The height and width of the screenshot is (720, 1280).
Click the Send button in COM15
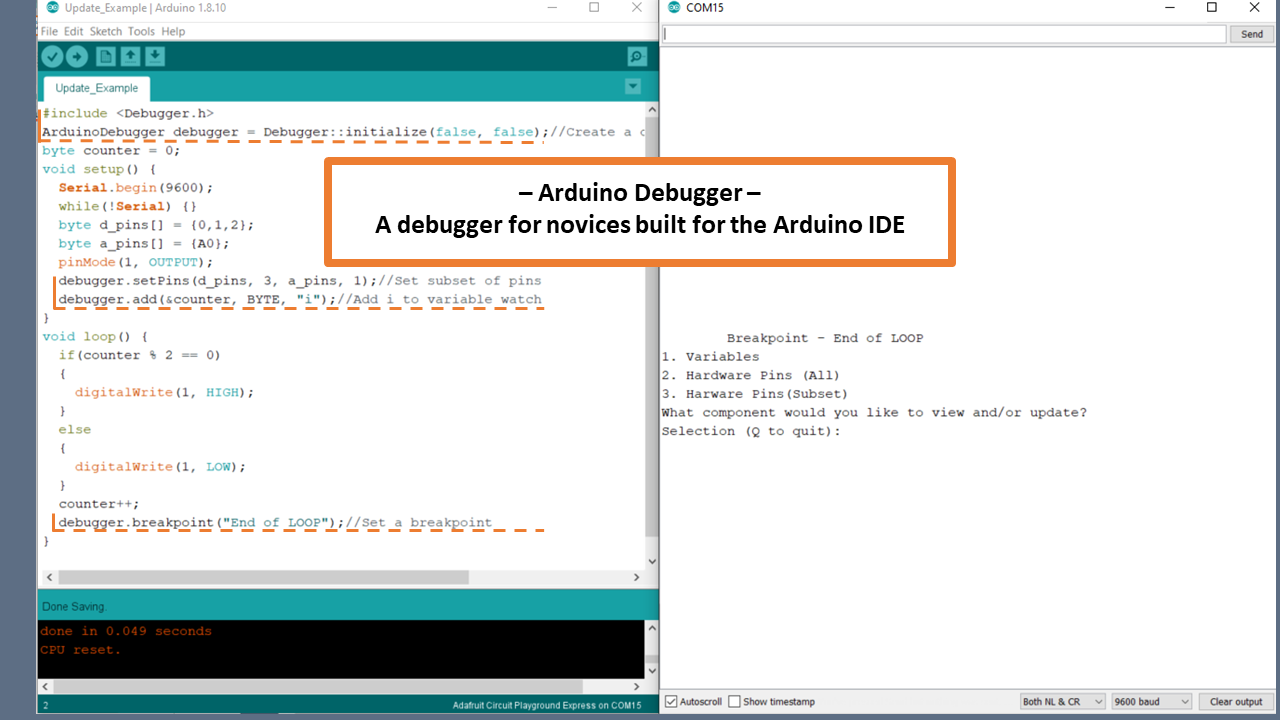pos(1252,34)
